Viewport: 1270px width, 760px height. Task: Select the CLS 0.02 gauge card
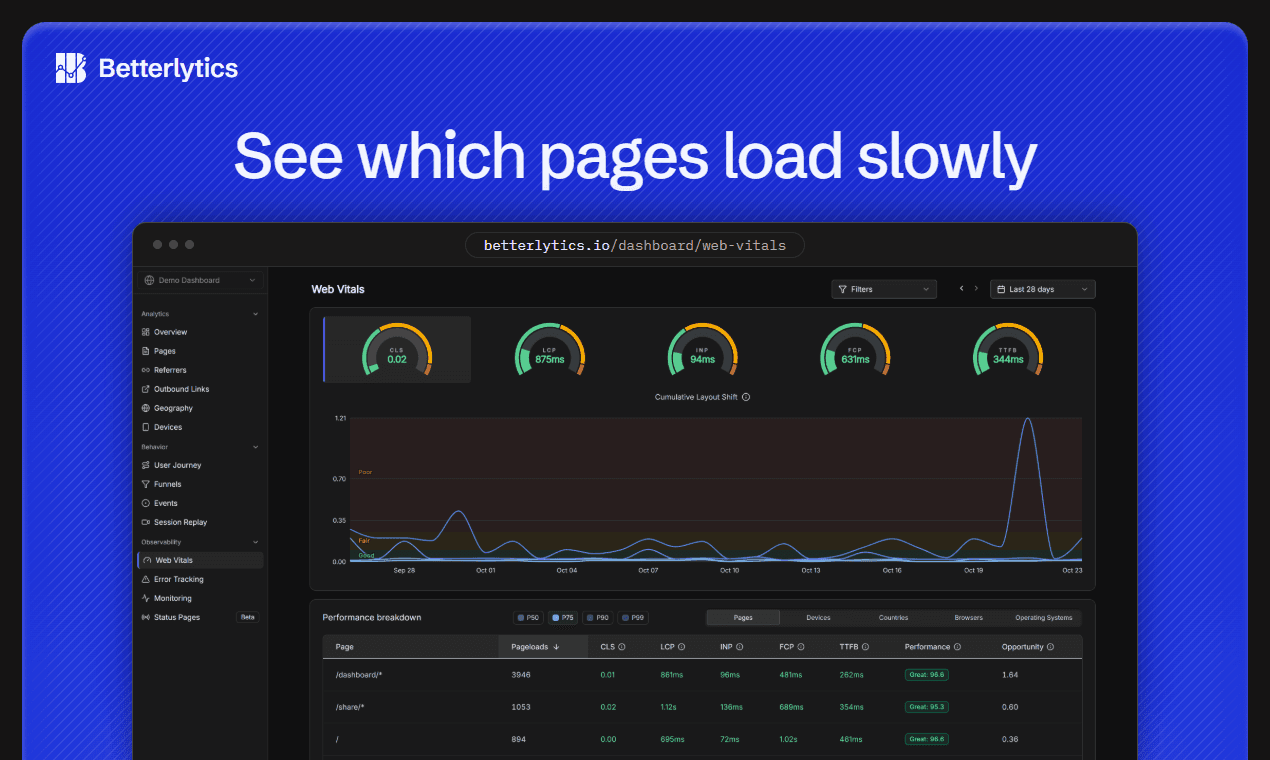pos(397,350)
